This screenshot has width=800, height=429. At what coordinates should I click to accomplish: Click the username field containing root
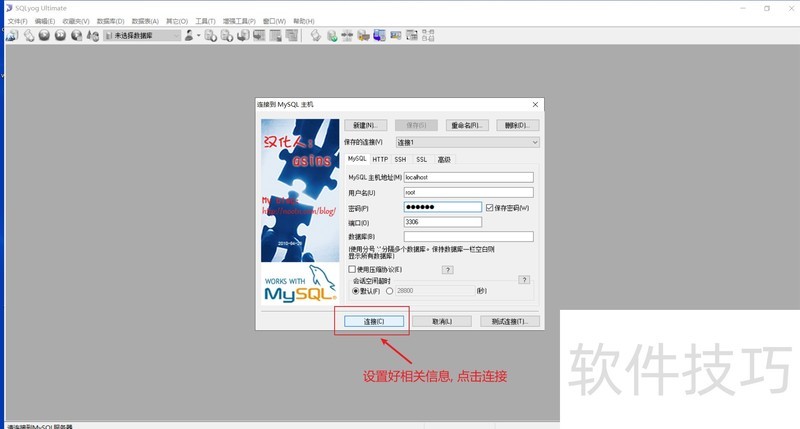(x=468, y=192)
